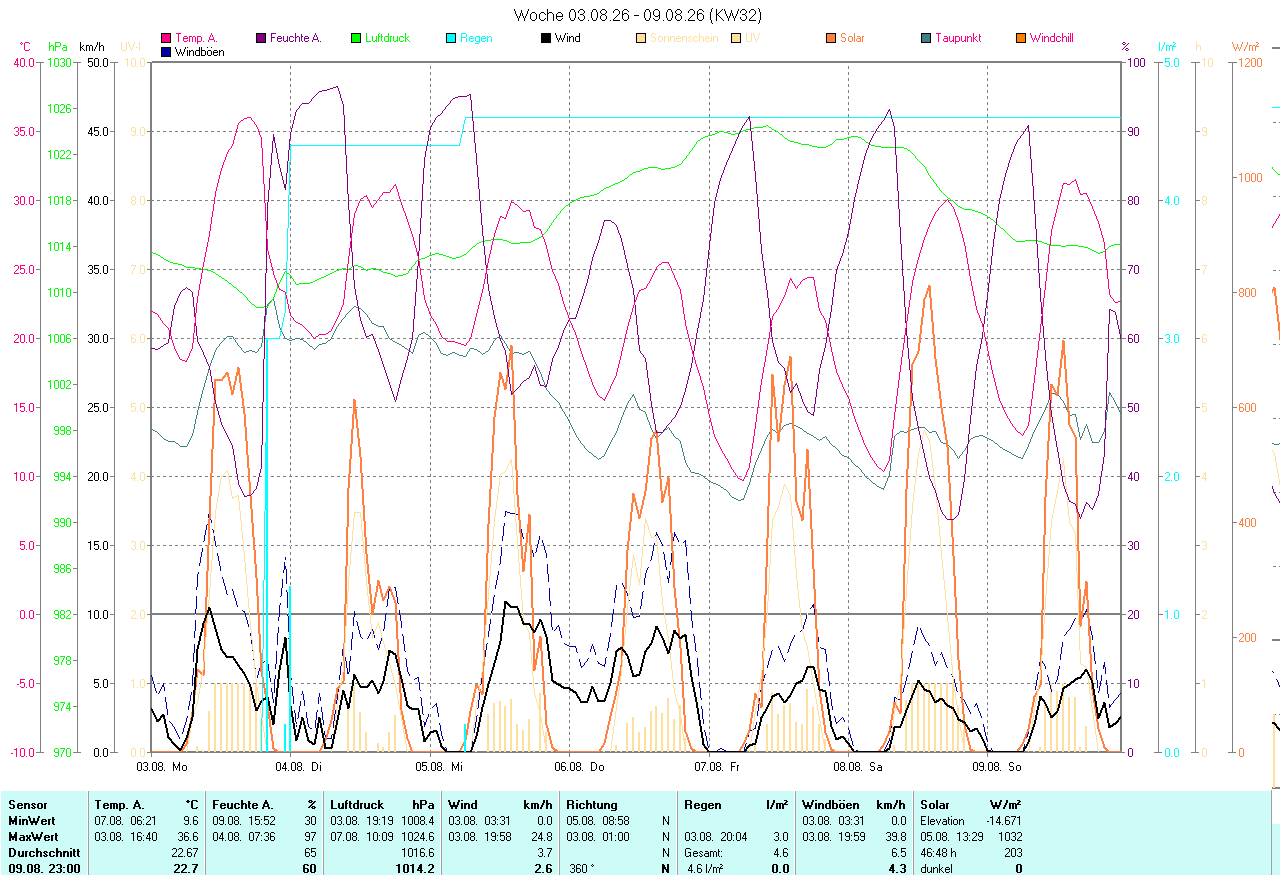
Task: Click the "07.08. Fr" x-axis date label
Action: click(x=718, y=767)
